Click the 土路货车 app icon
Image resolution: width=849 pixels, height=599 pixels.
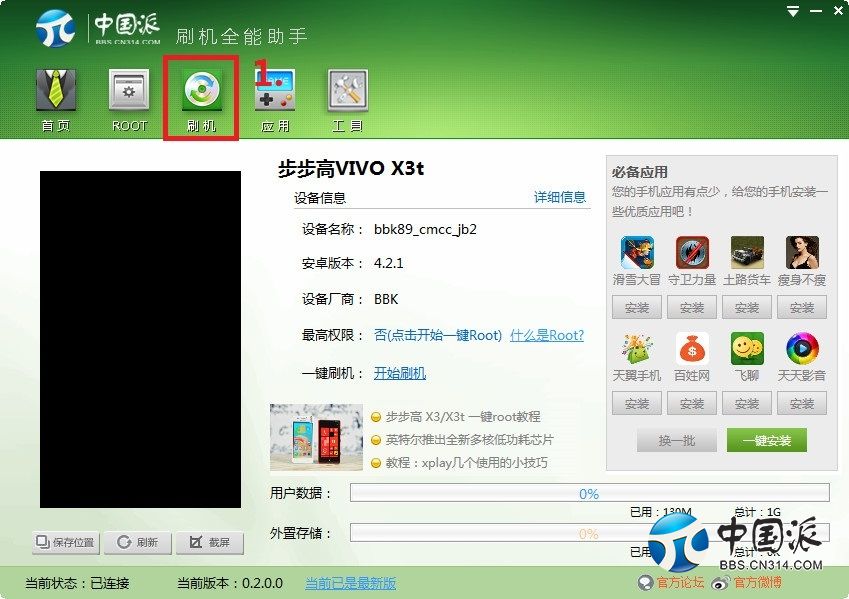[x=747, y=252]
